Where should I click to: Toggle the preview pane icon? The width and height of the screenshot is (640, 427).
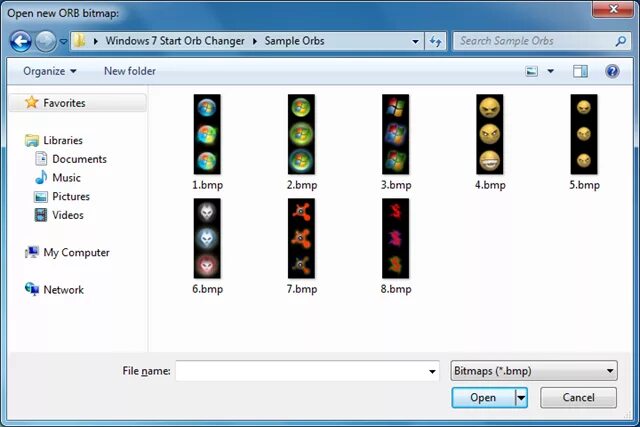[580, 71]
